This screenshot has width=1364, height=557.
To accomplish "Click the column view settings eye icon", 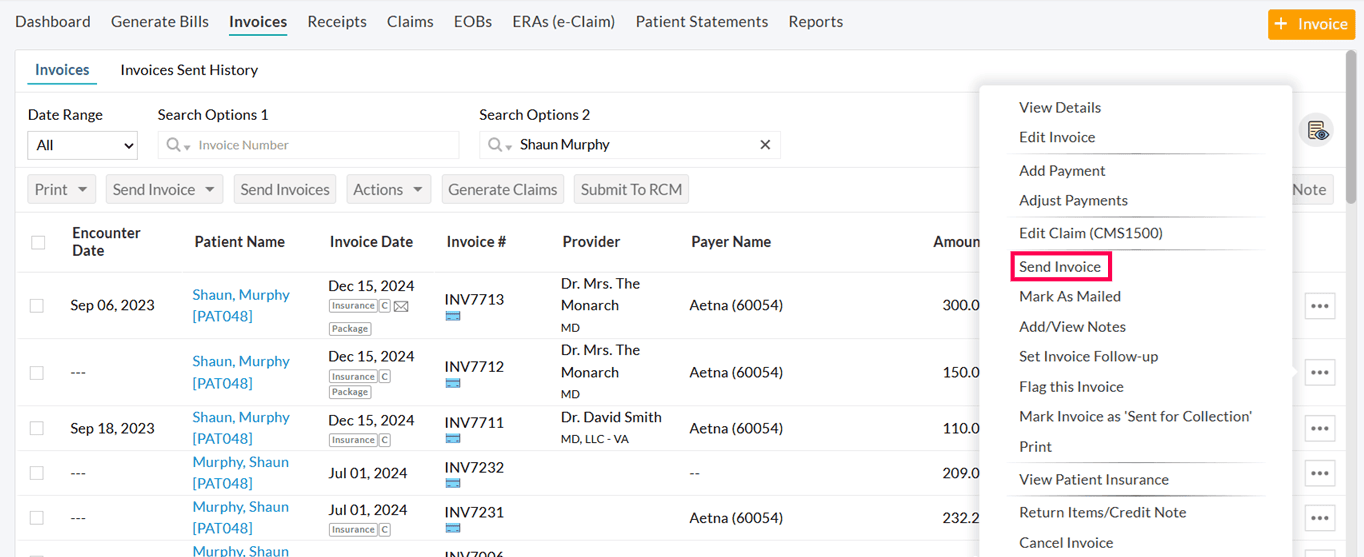I will click(x=1317, y=130).
